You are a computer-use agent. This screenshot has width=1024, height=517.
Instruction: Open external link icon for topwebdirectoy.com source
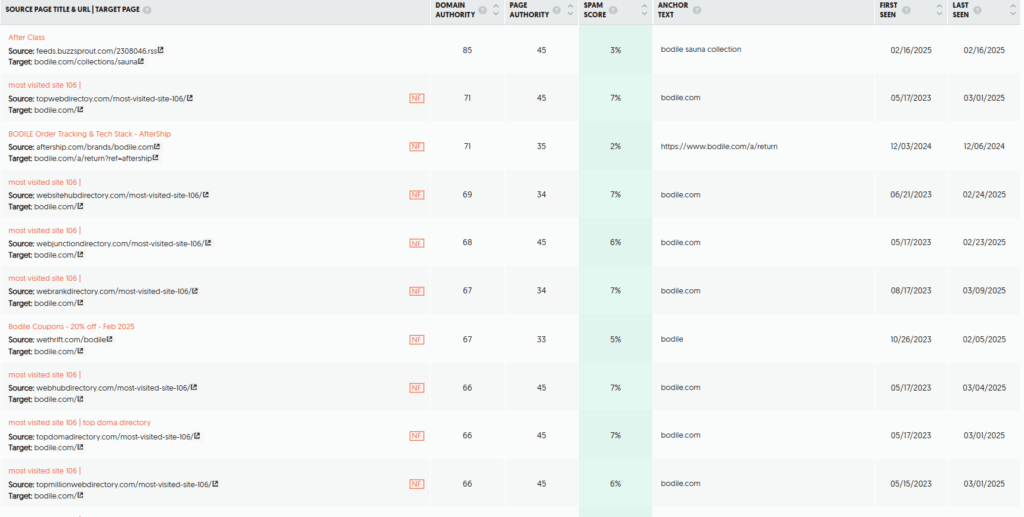189,99
